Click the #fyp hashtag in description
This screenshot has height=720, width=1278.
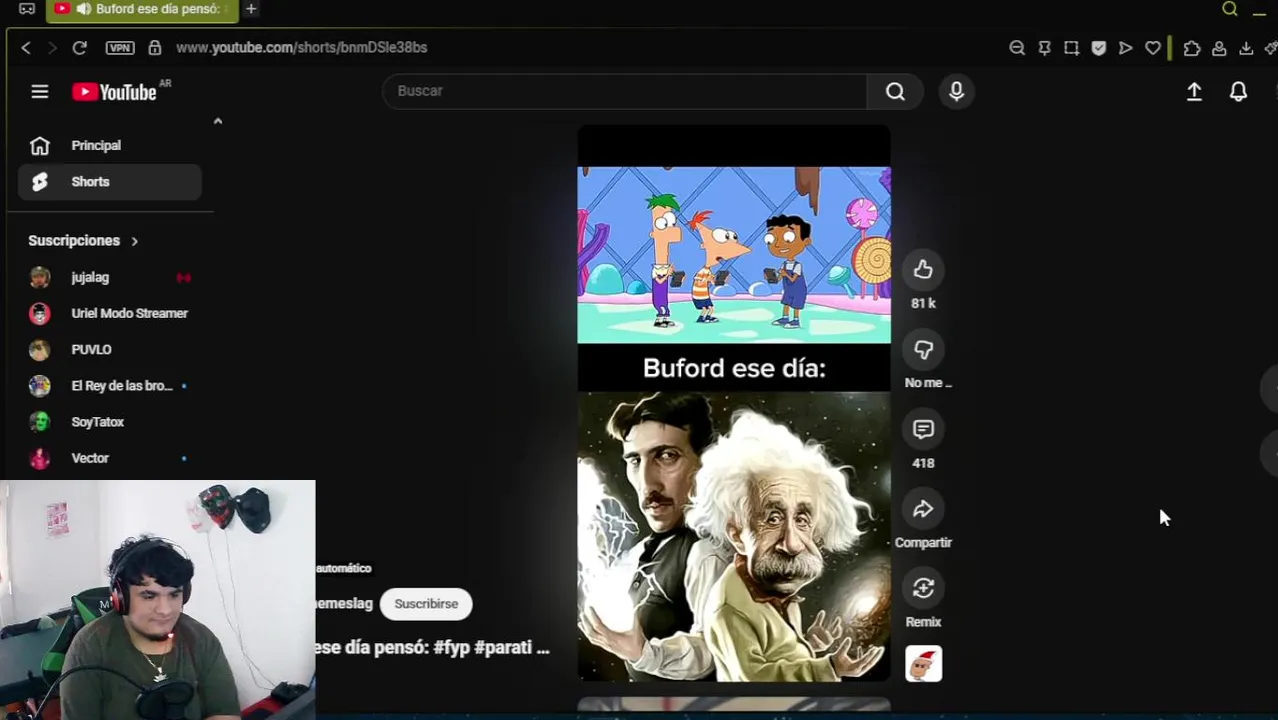[x=452, y=647]
